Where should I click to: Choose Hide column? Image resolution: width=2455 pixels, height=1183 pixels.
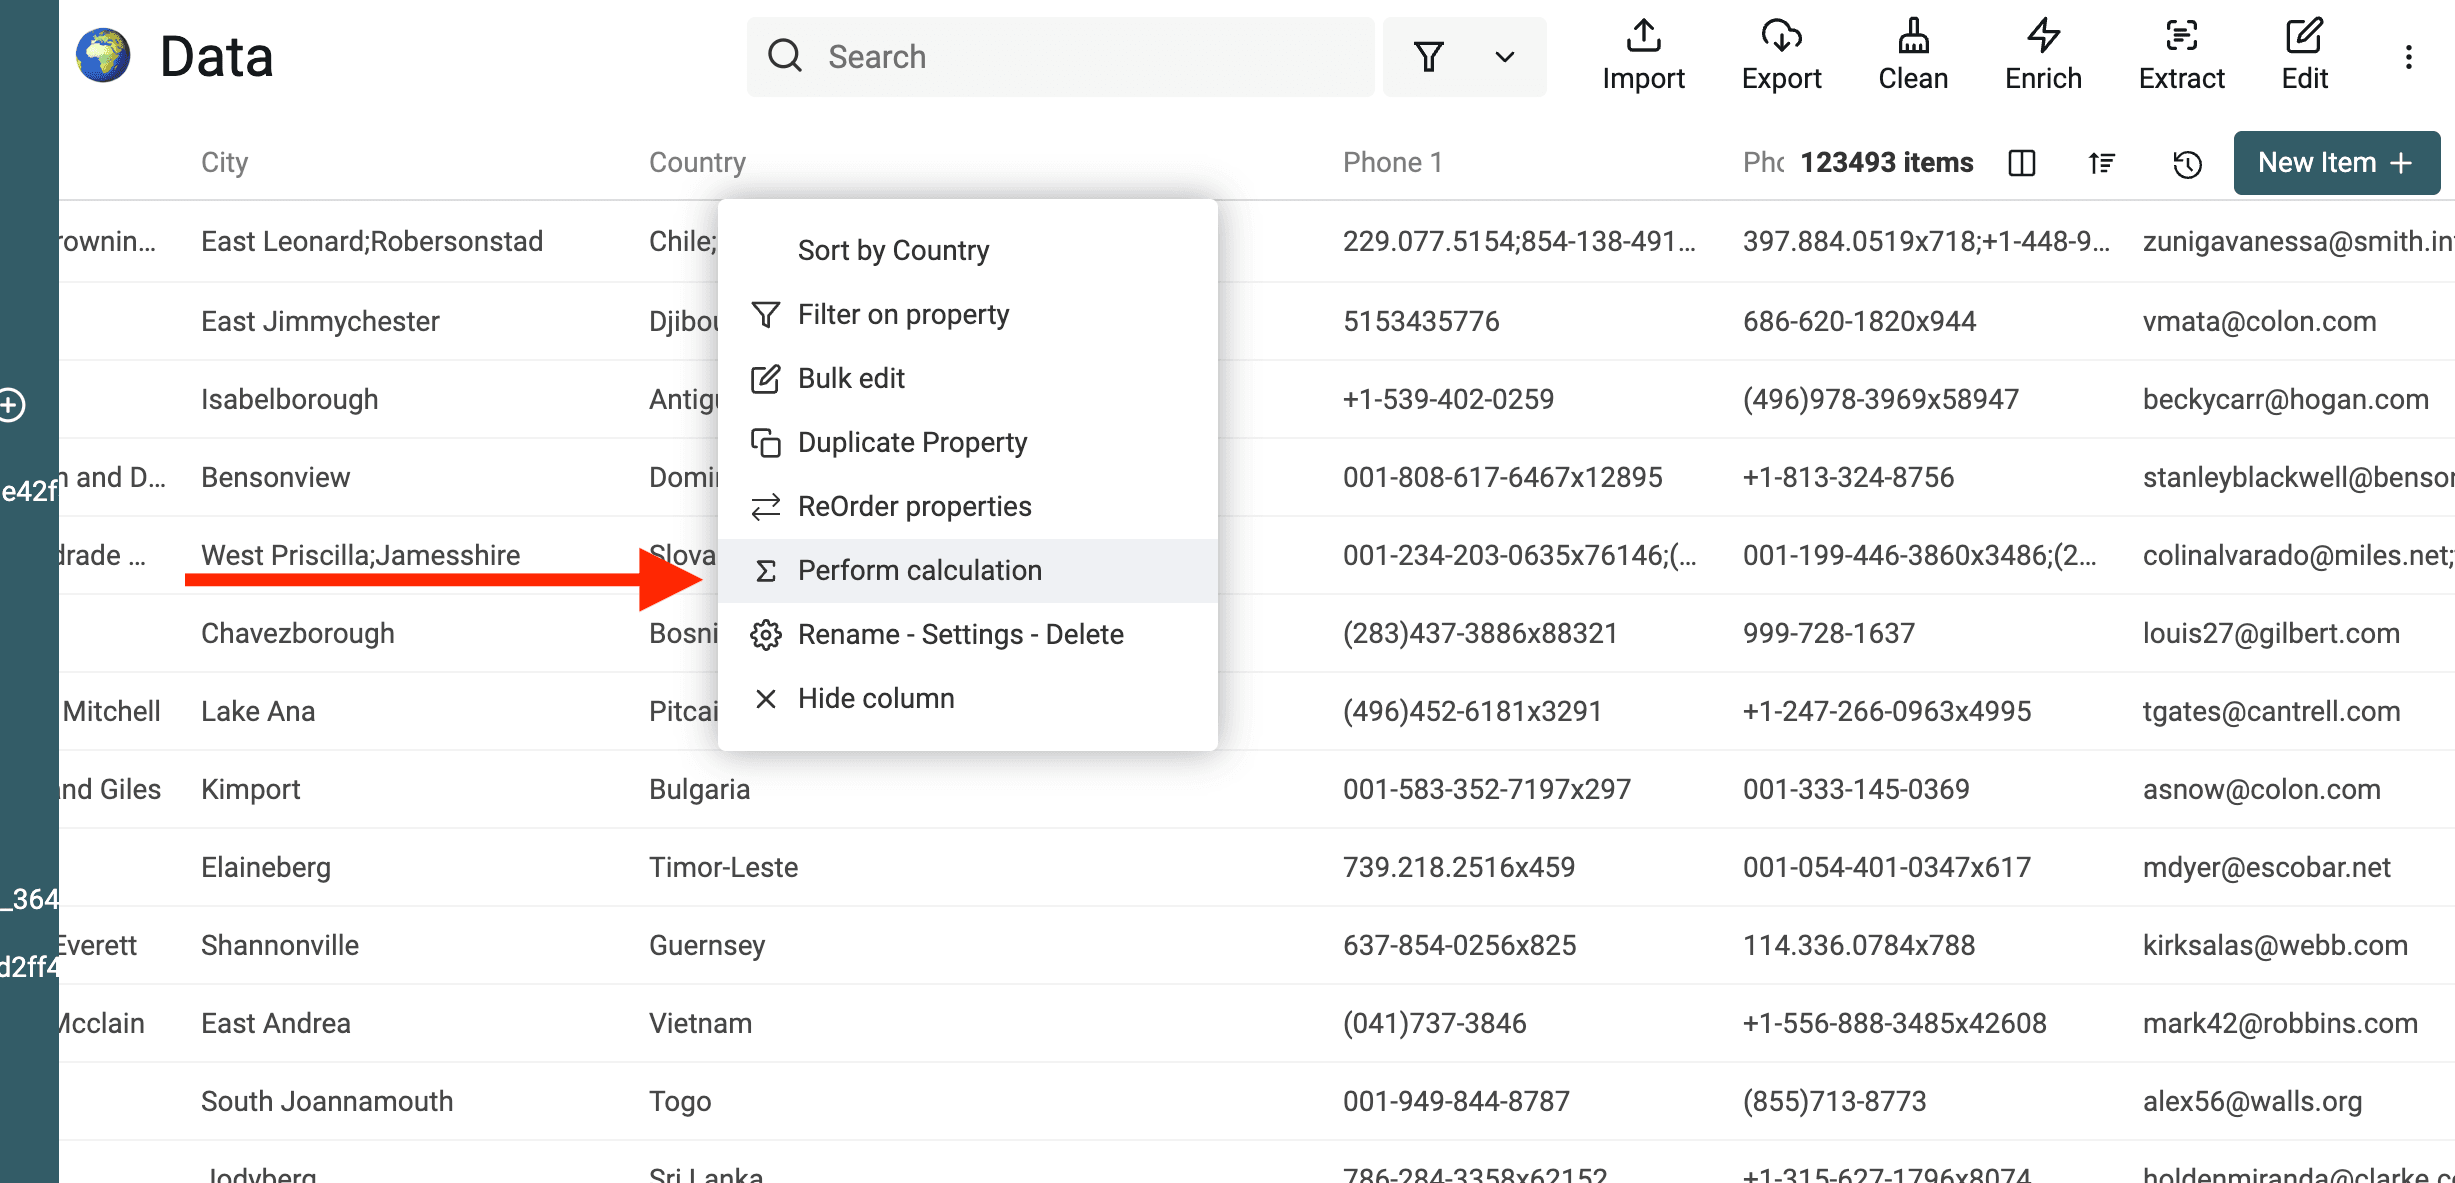coord(967,698)
